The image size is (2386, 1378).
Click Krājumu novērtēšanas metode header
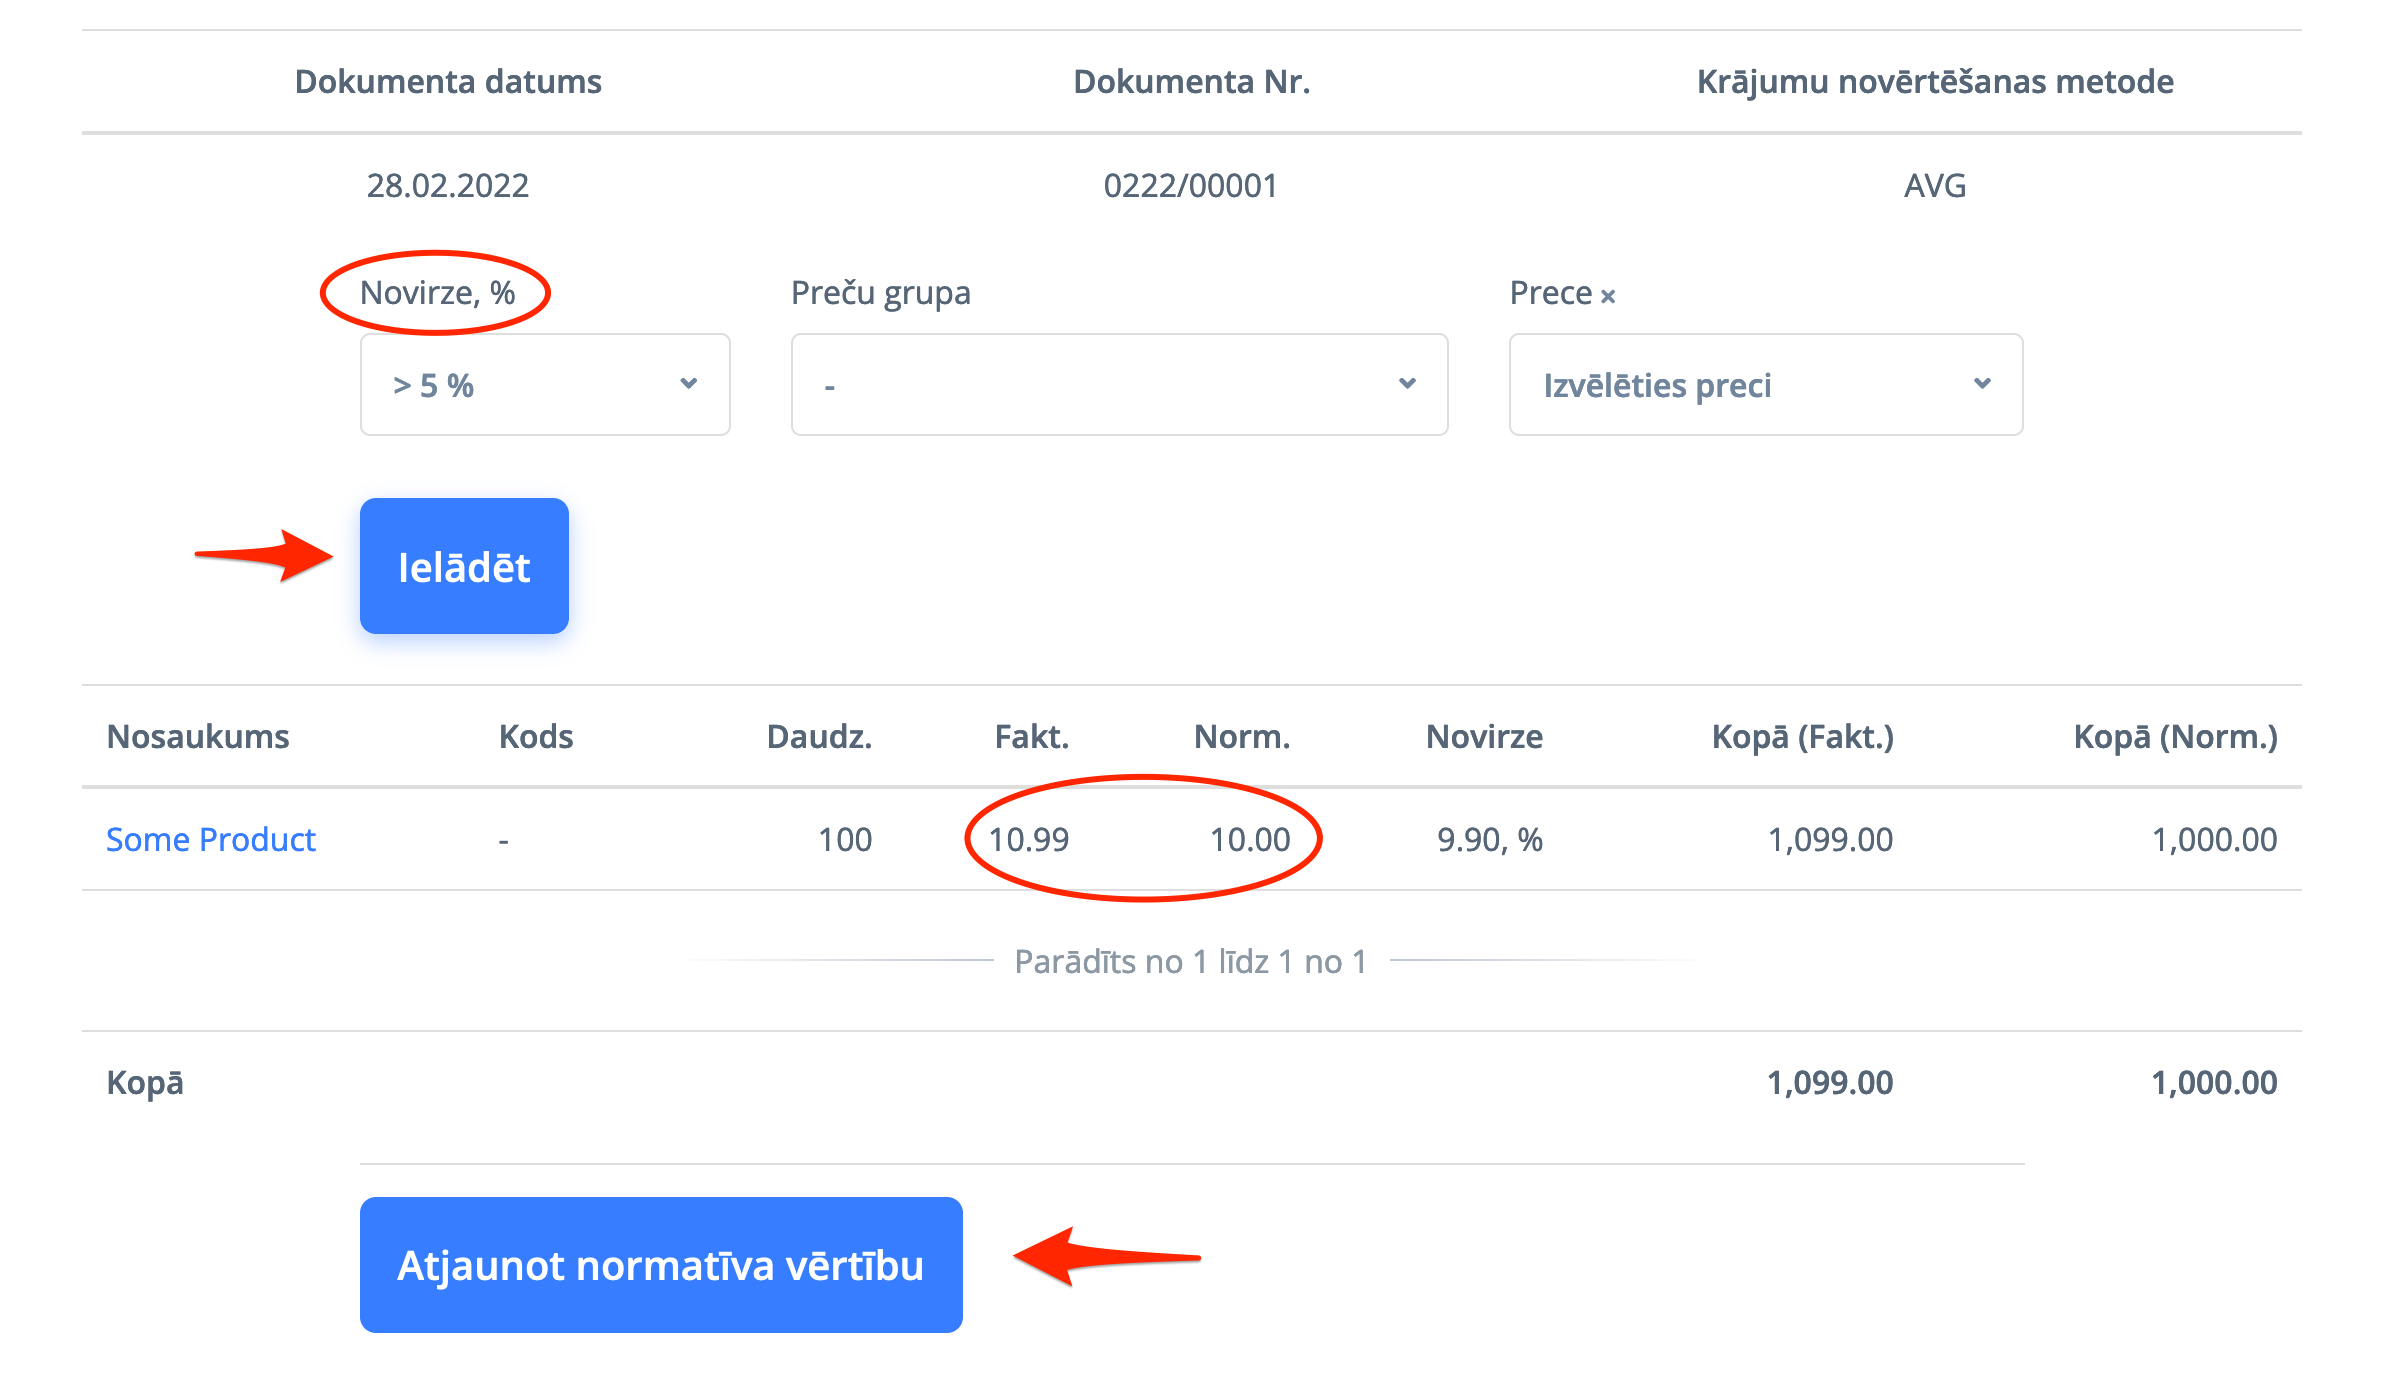coord(1935,82)
